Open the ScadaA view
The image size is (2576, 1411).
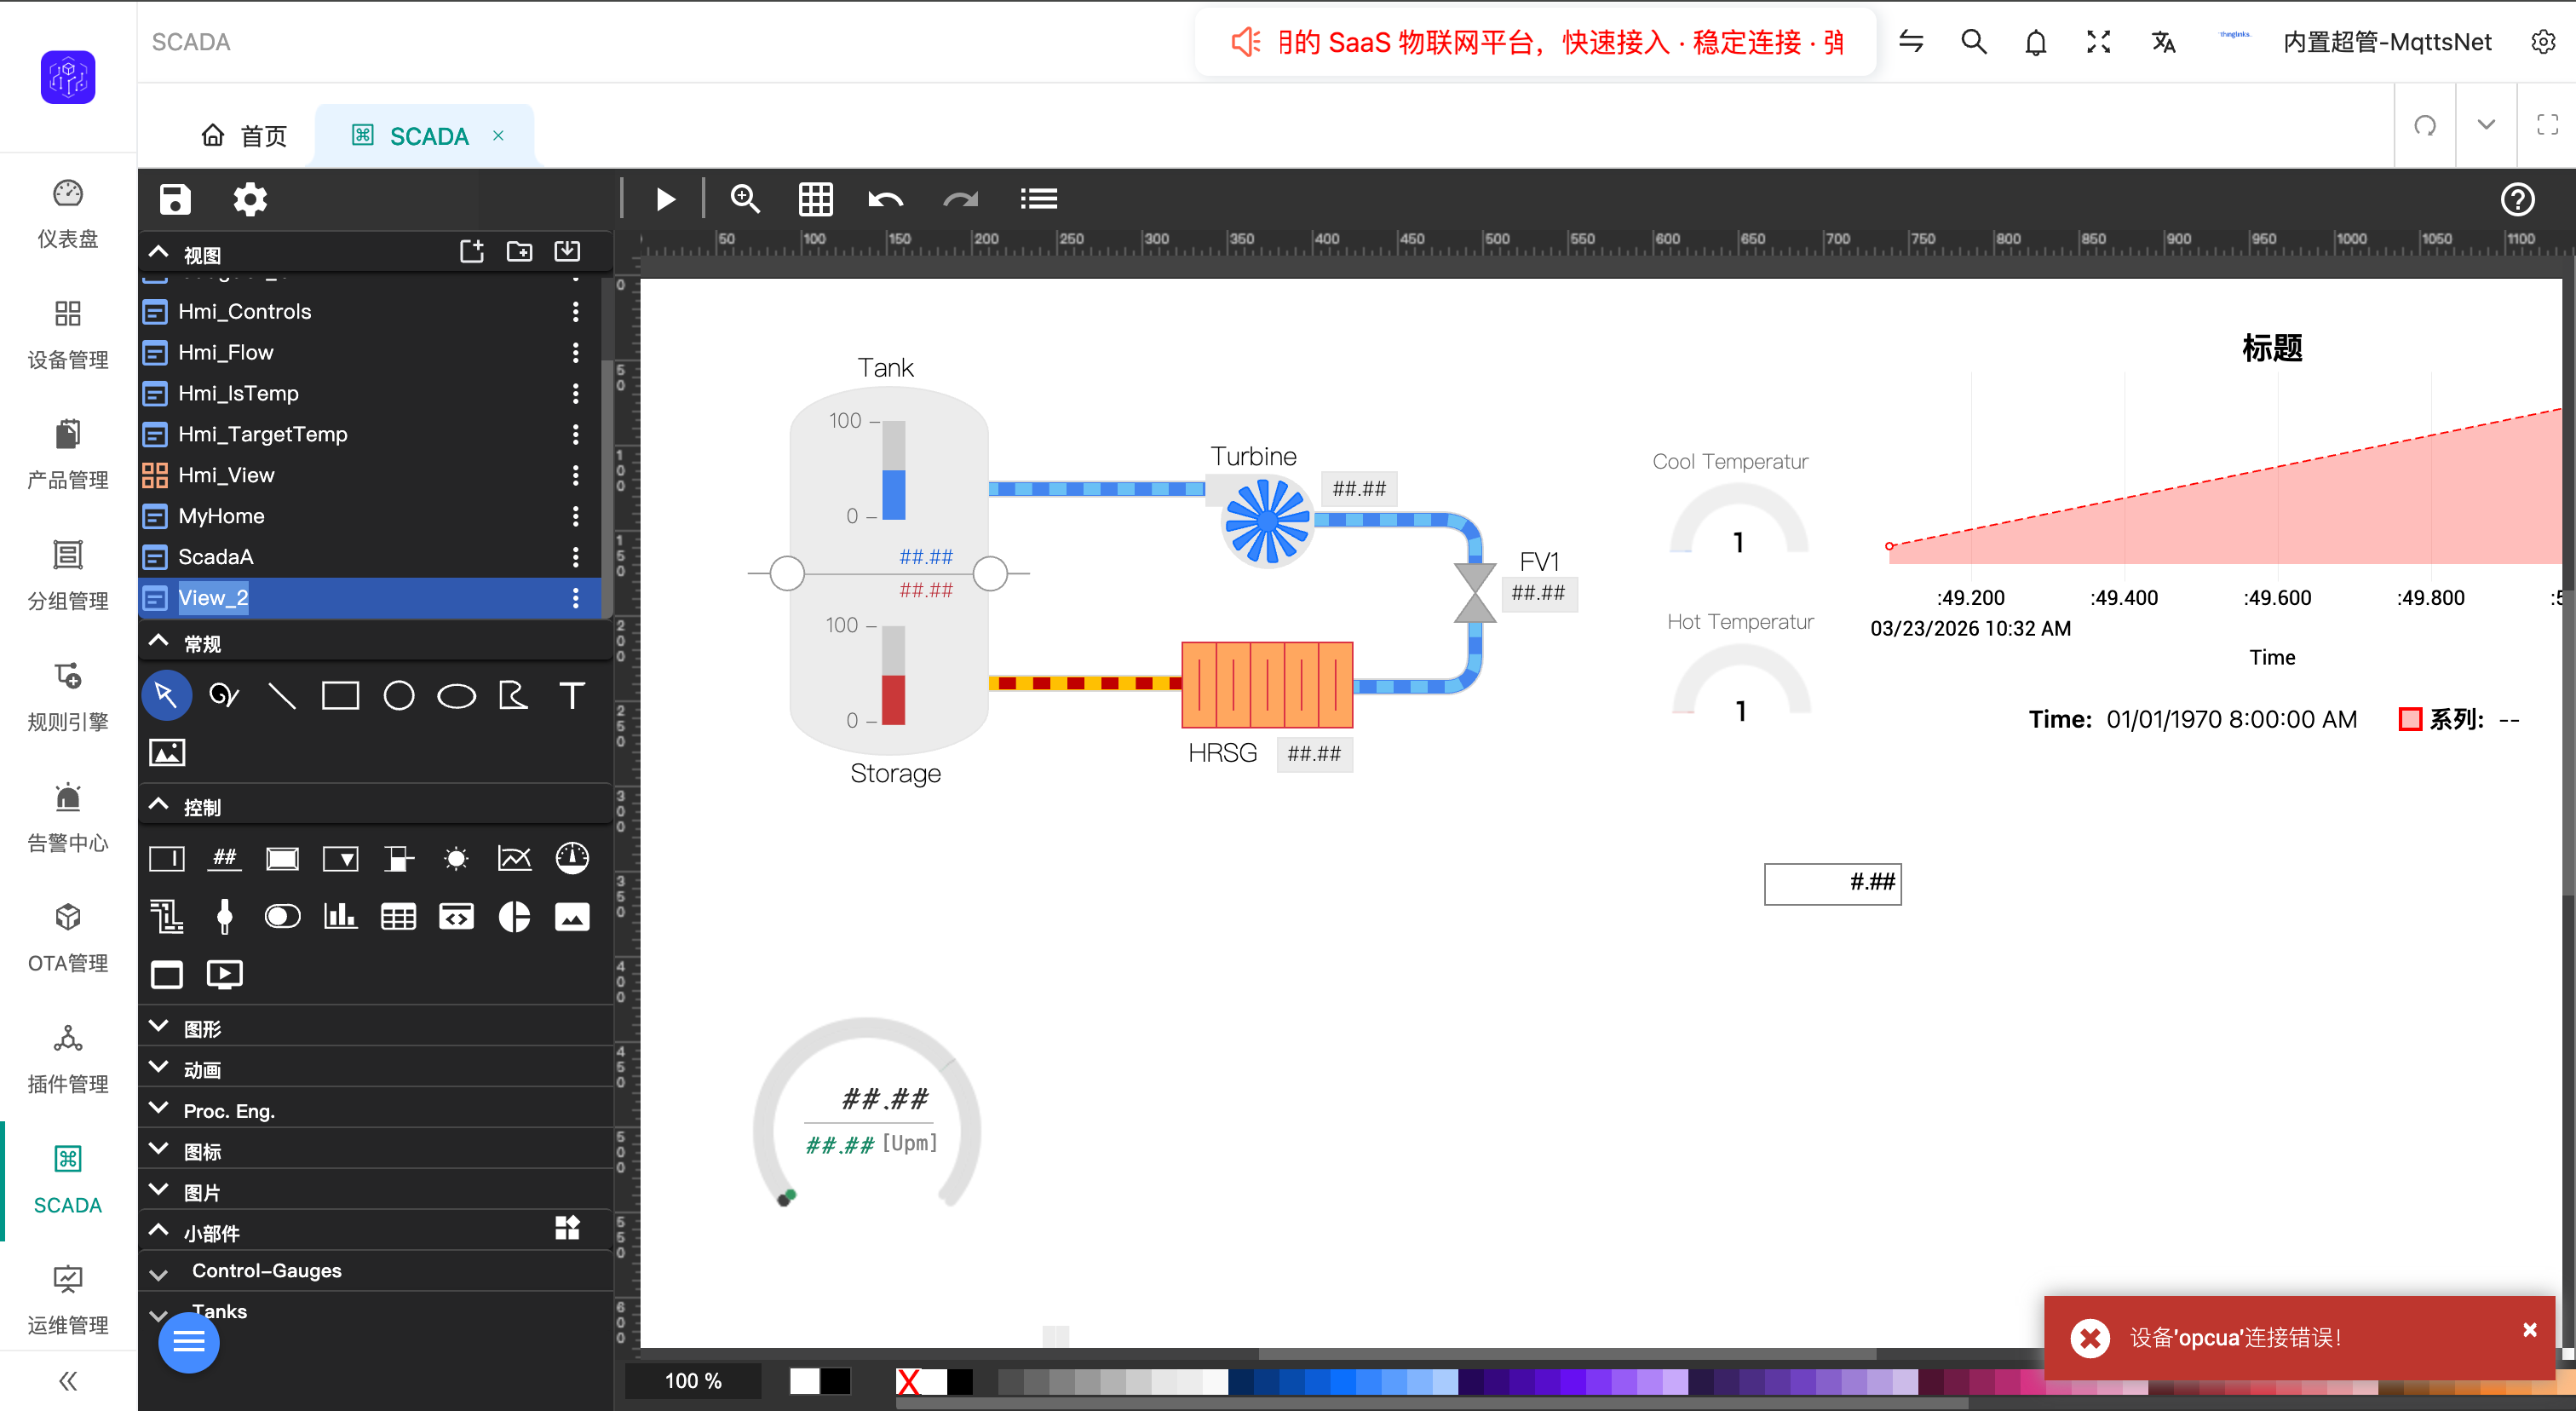[215, 557]
